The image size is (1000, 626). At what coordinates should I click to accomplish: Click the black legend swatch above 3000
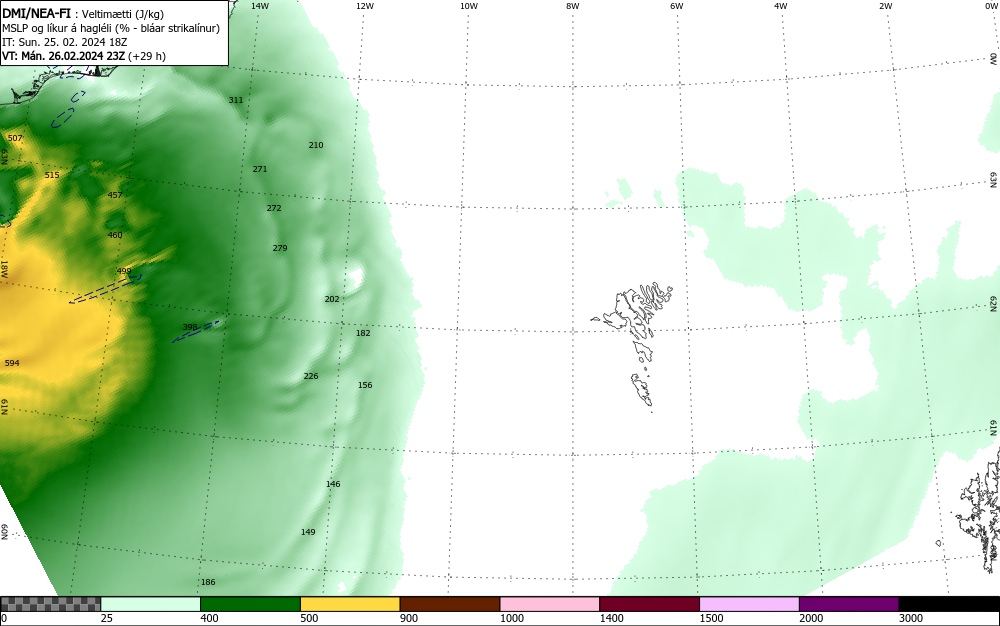pos(949,604)
